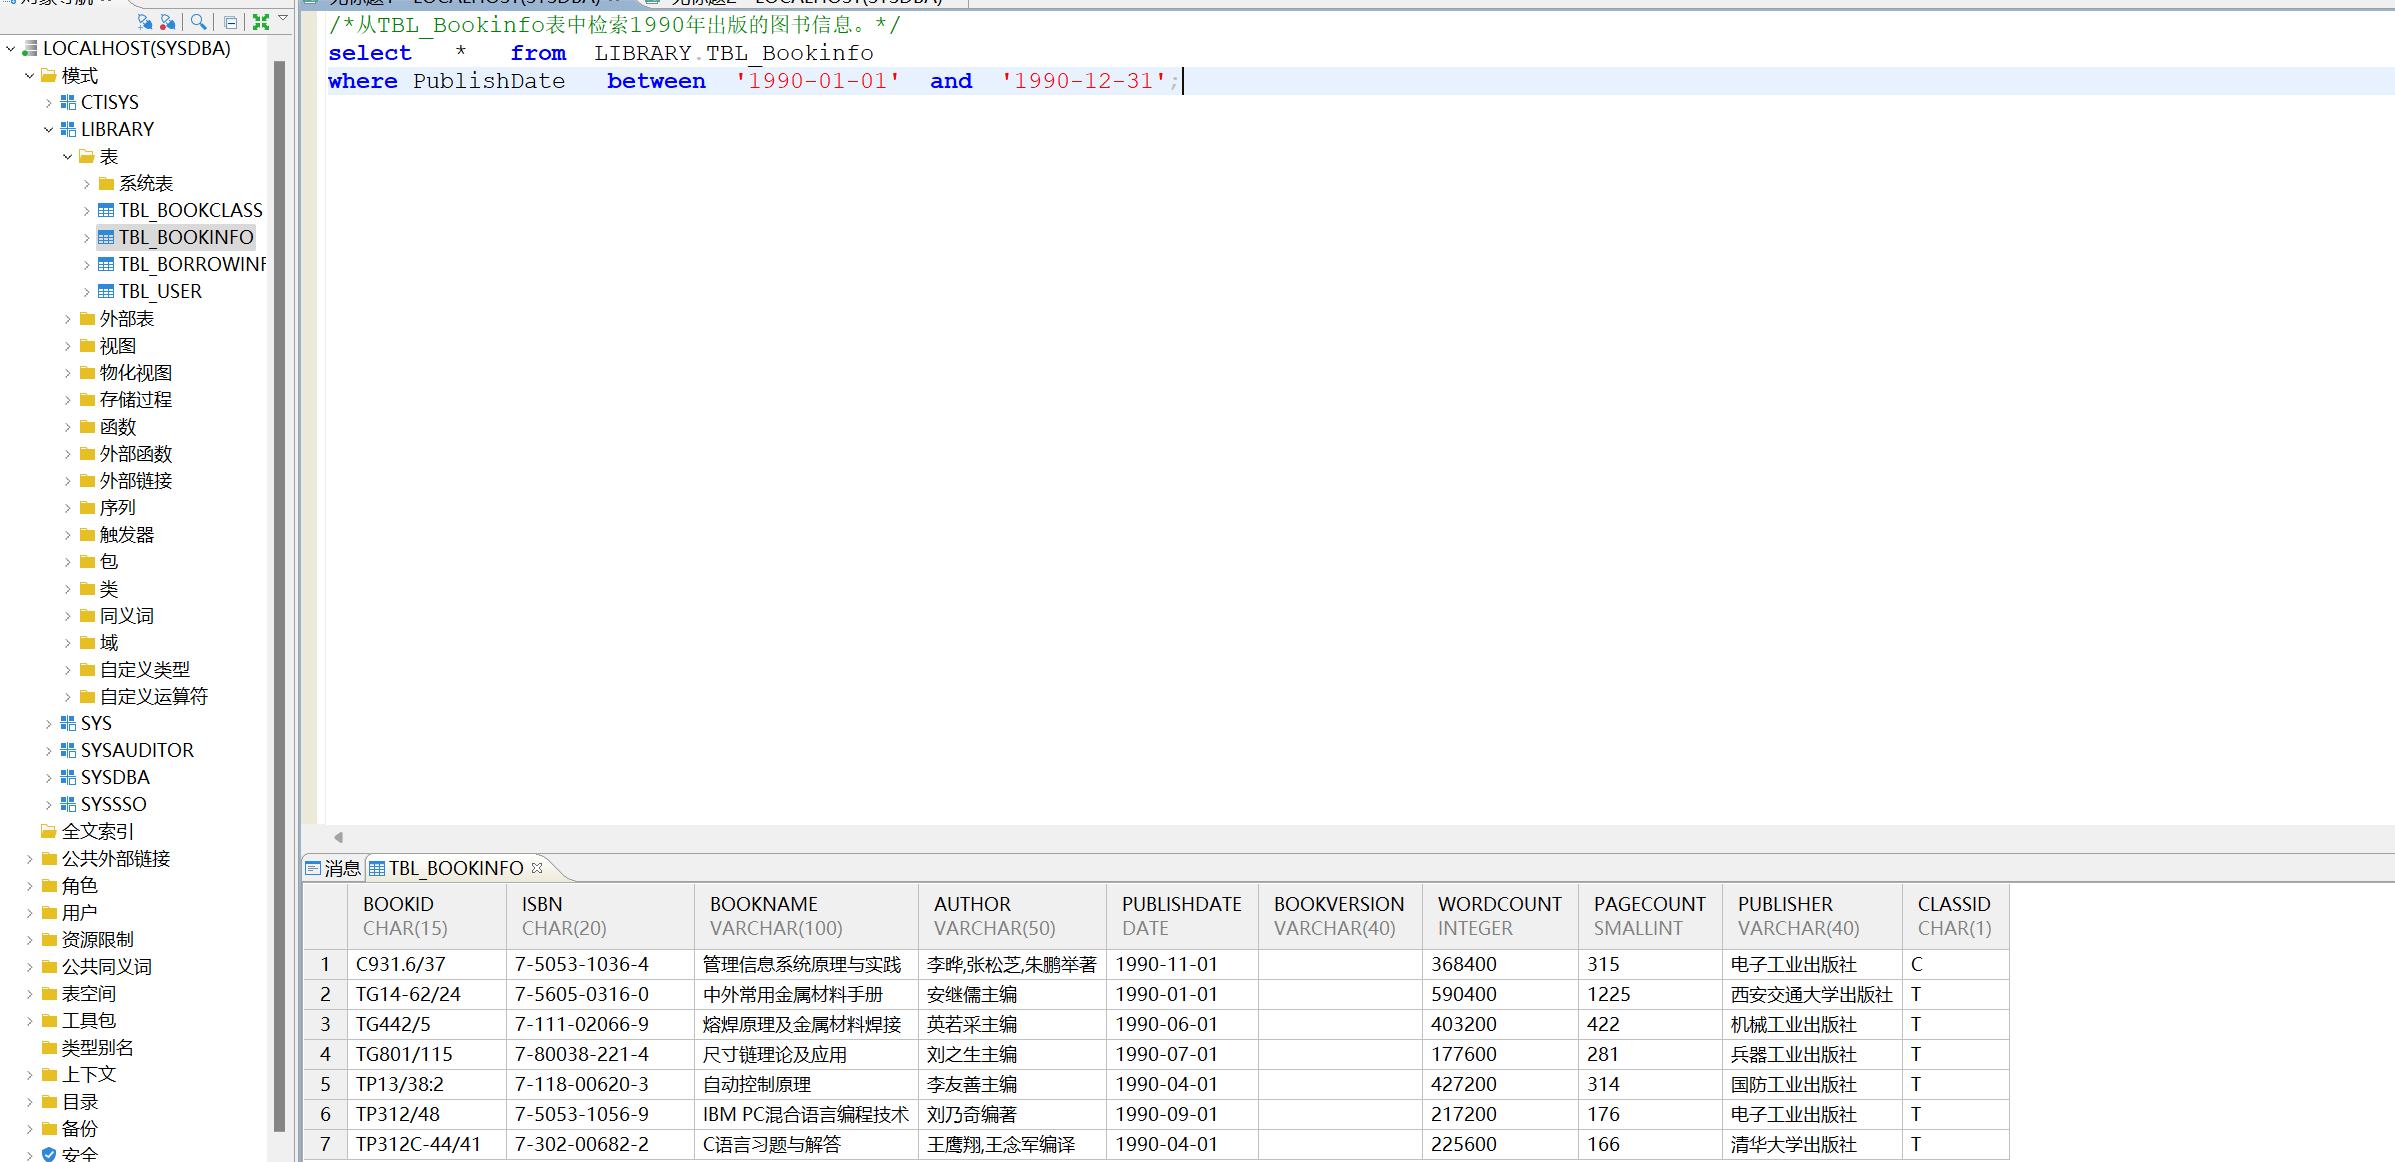2395x1162 pixels.
Task: Collapse the LIBRARY schema node
Action: point(48,129)
